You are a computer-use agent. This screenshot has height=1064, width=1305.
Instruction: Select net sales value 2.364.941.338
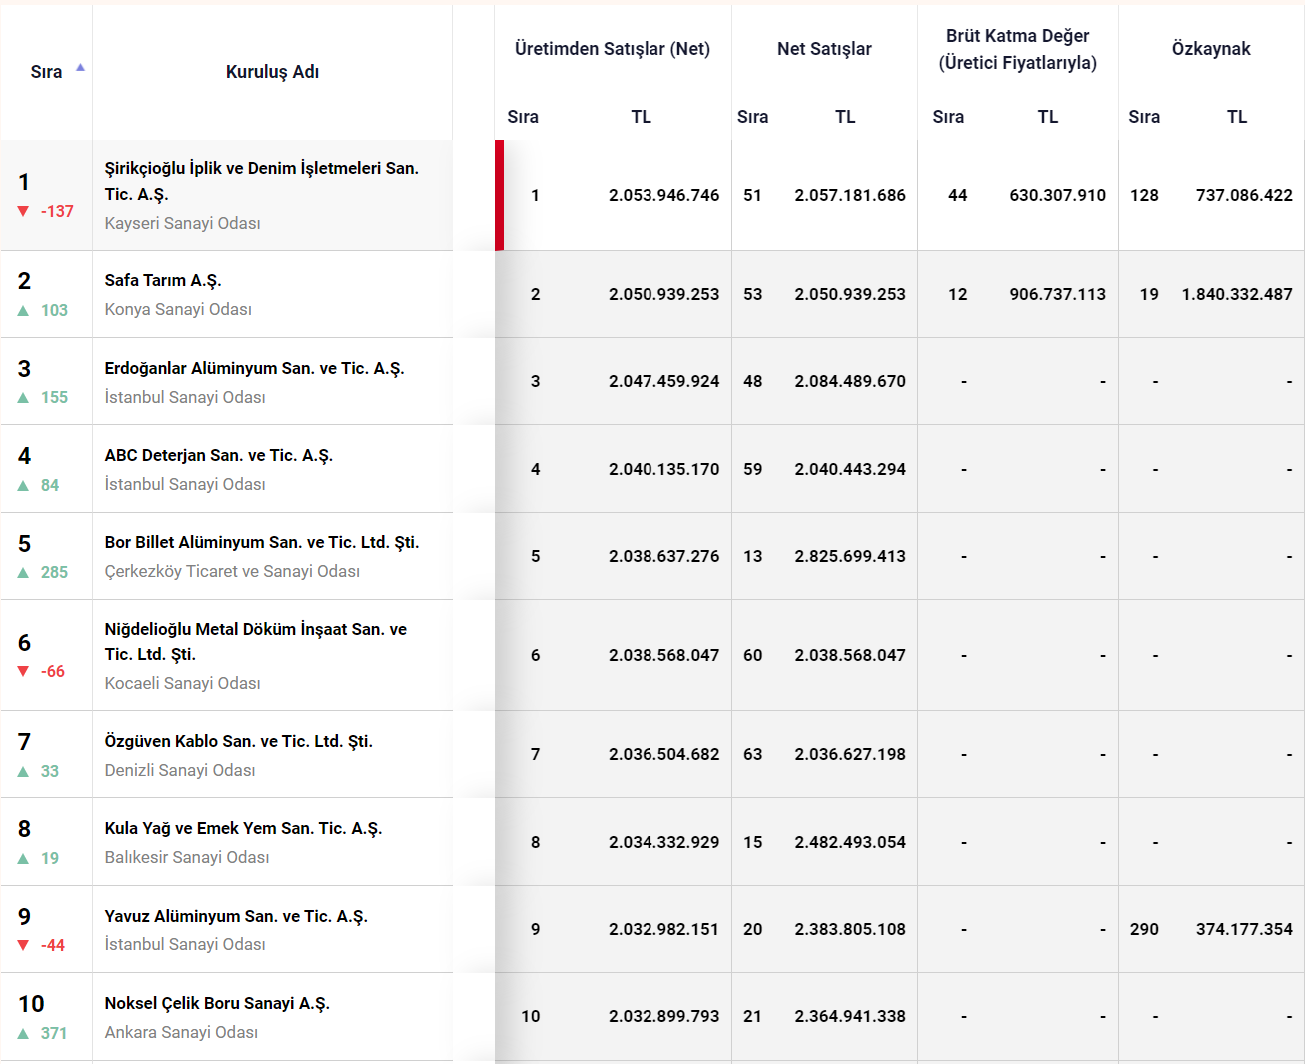coord(850,1016)
